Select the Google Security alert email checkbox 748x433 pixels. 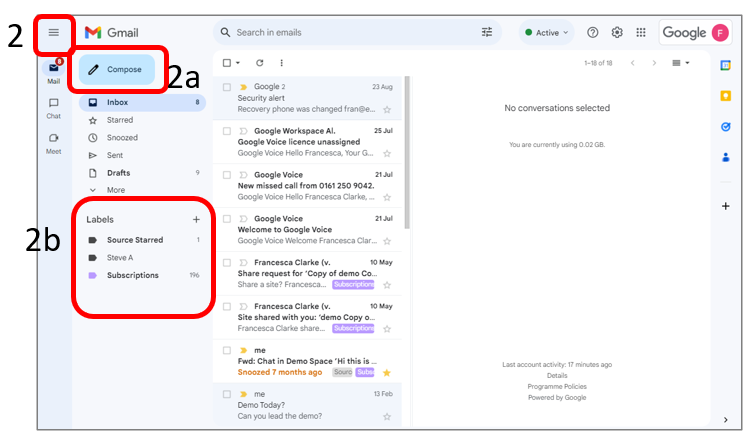pyautogui.click(x=227, y=87)
